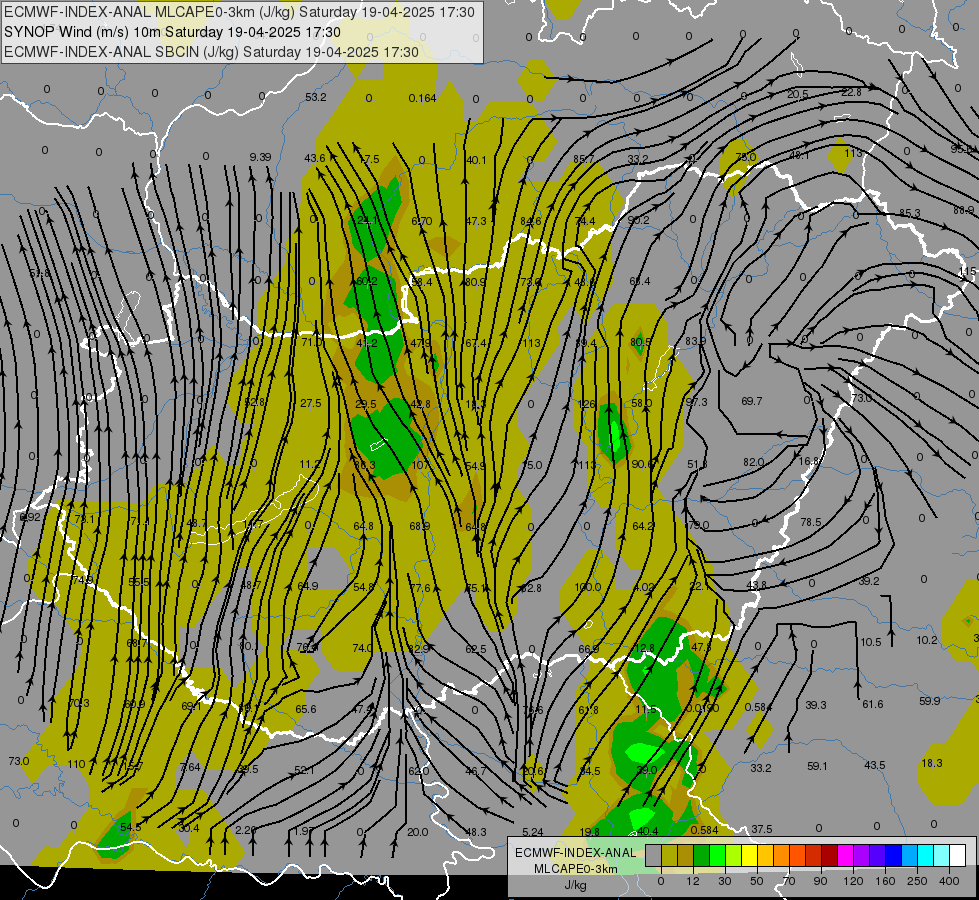Click the dark red swatch at 90
This screenshot has width=979, height=900.
[x=829, y=856]
